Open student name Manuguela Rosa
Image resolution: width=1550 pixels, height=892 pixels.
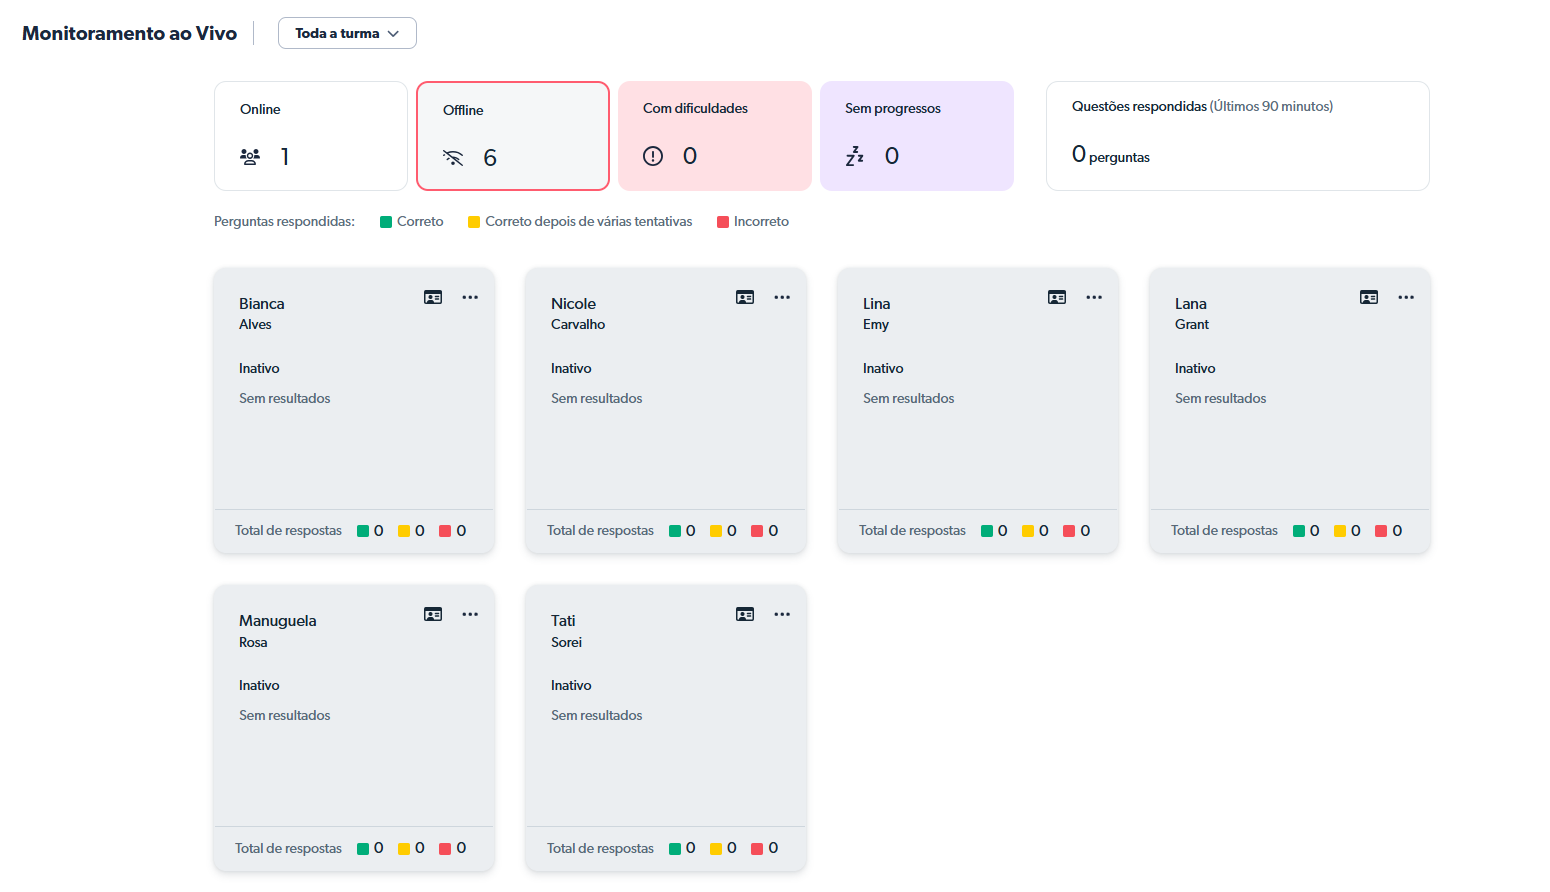pos(277,621)
